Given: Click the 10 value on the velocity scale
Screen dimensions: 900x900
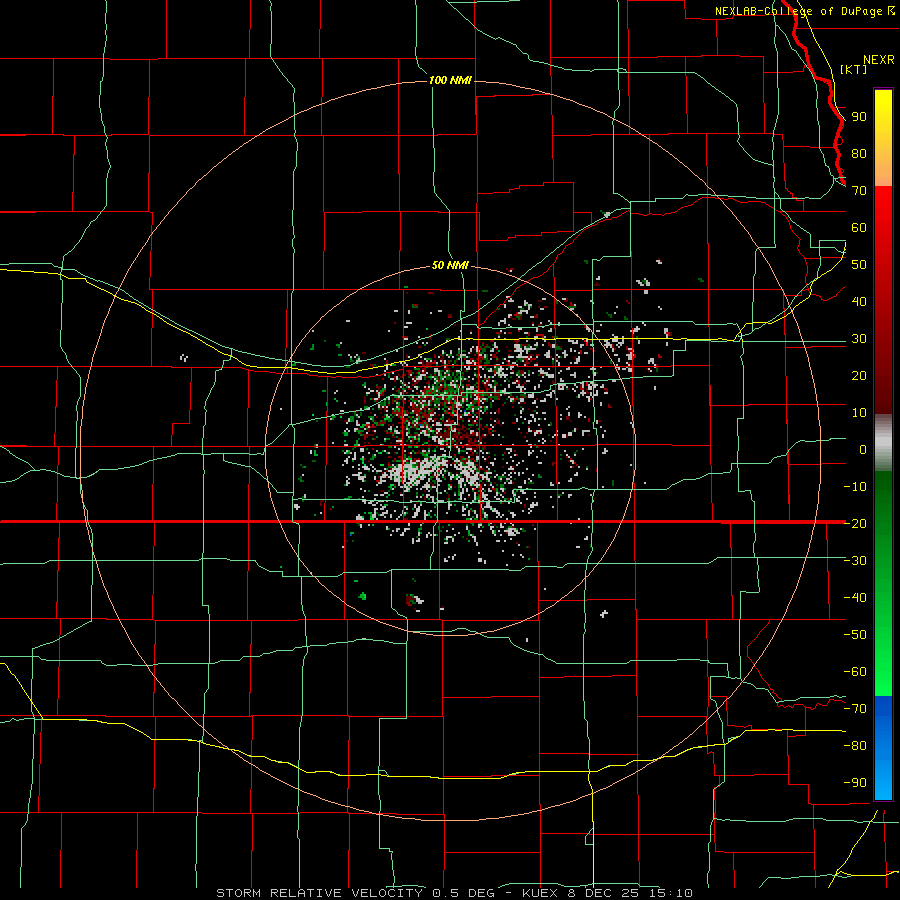Looking at the screenshot, I should pyautogui.click(x=859, y=413).
